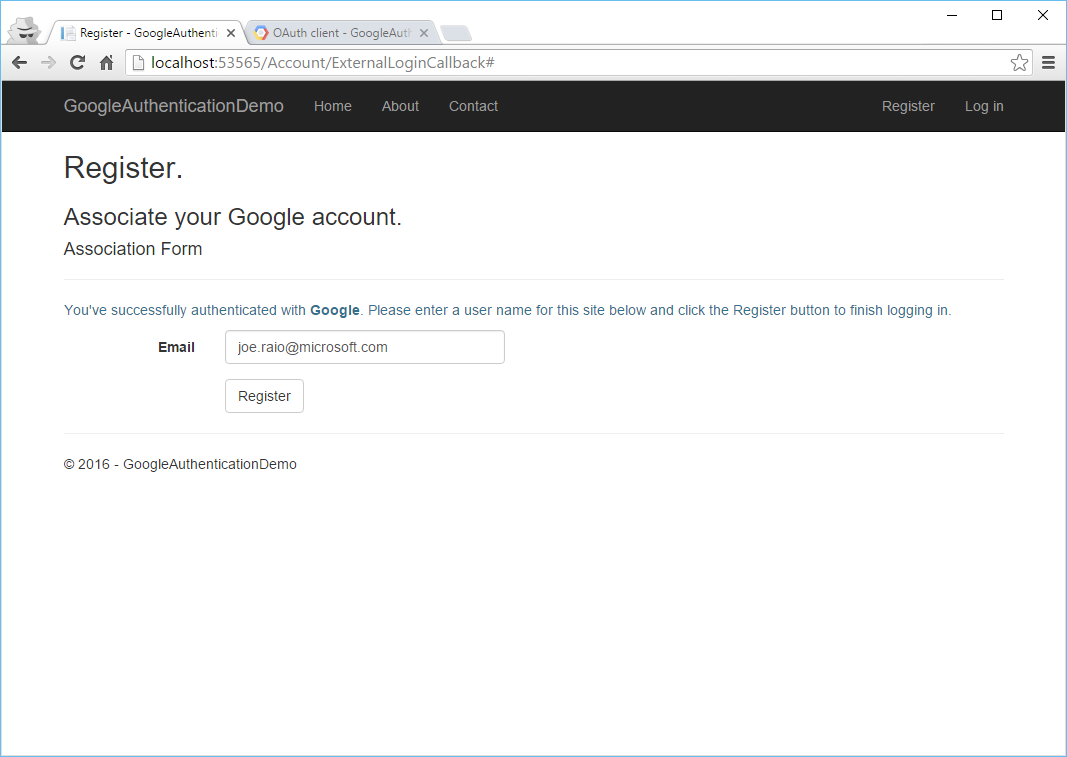This screenshot has width=1067, height=757.
Task: Minimize the Chrome window
Action: click(952, 15)
